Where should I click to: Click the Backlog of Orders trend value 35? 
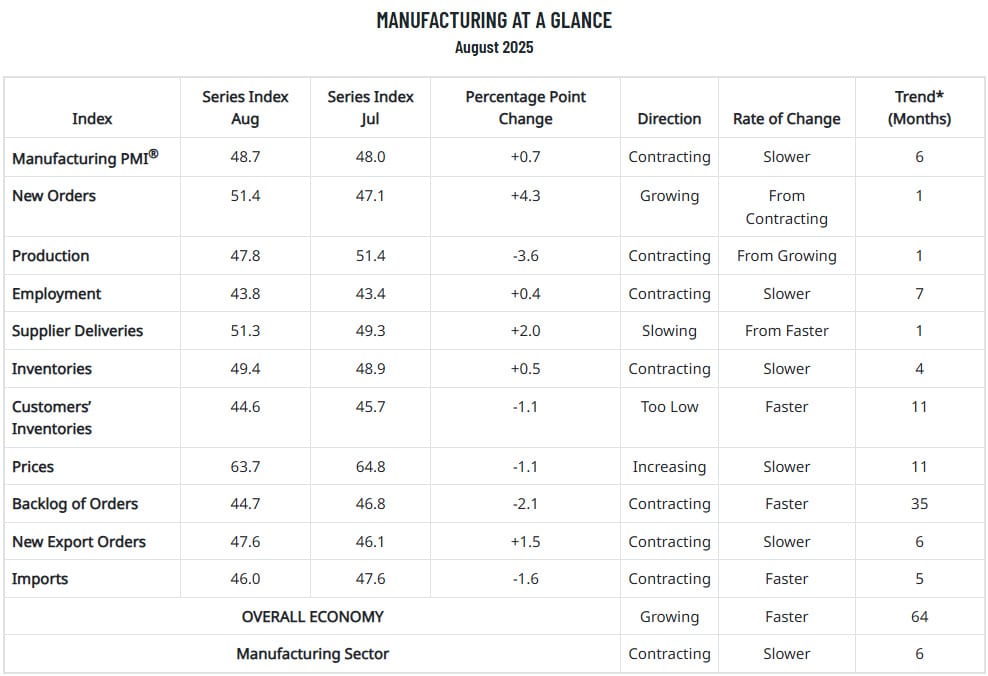(x=919, y=504)
